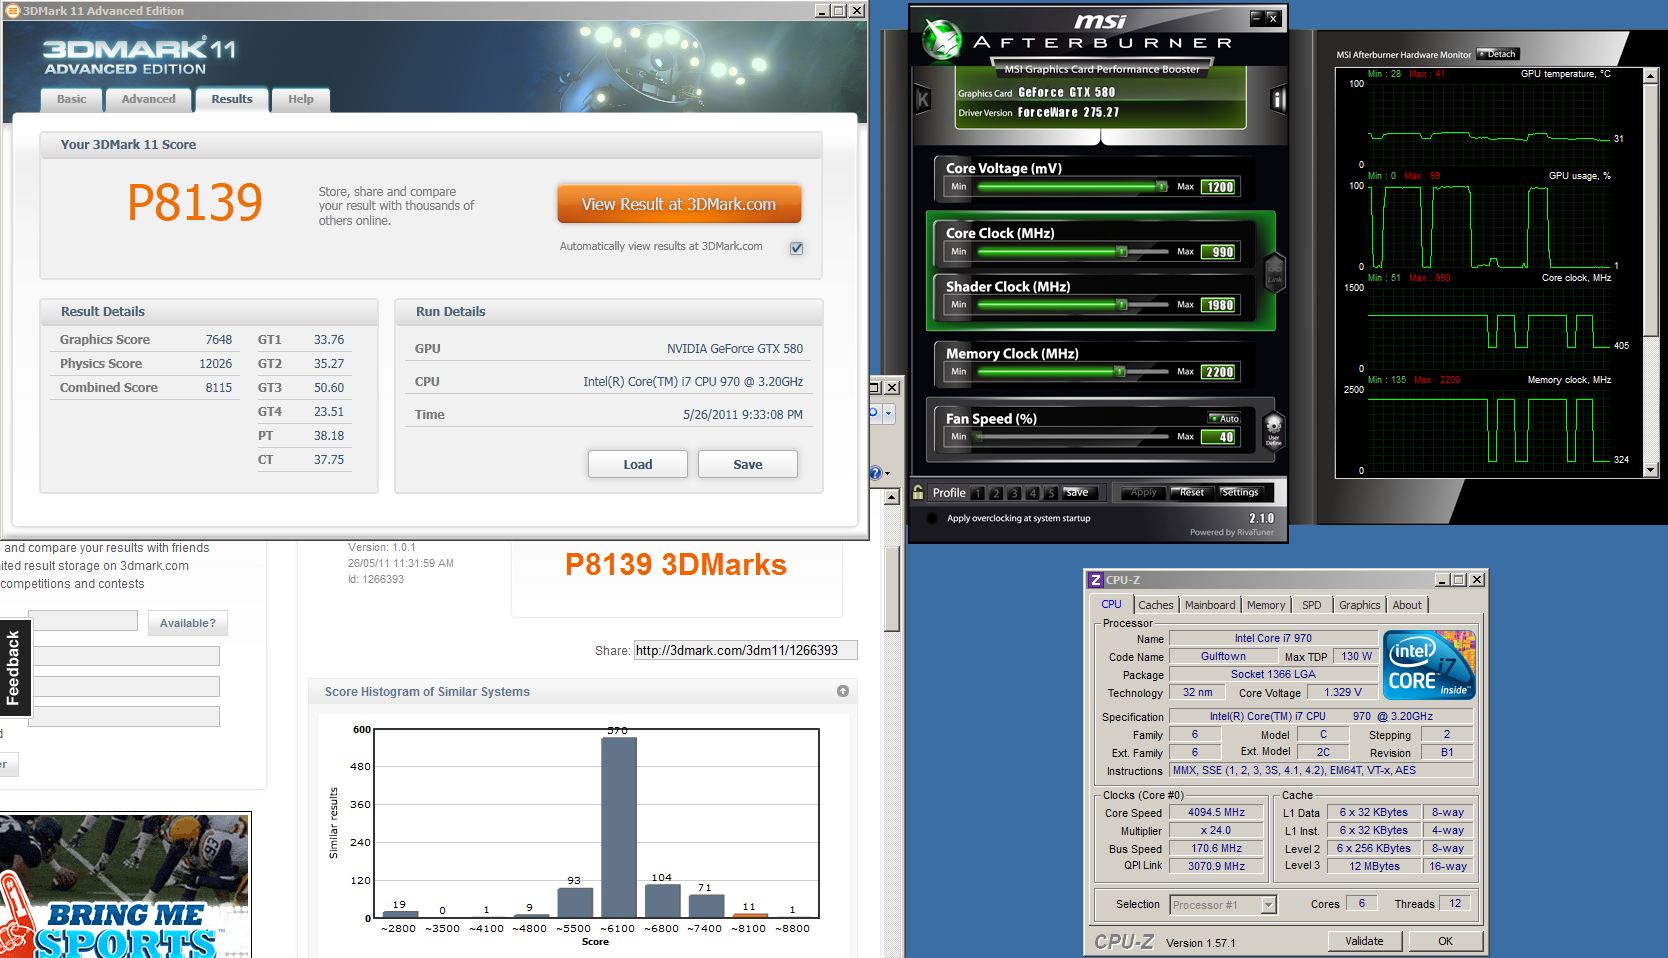Open the small dropdown arrow beside browser icon
1668x958 pixels.
[x=888, y=413]
